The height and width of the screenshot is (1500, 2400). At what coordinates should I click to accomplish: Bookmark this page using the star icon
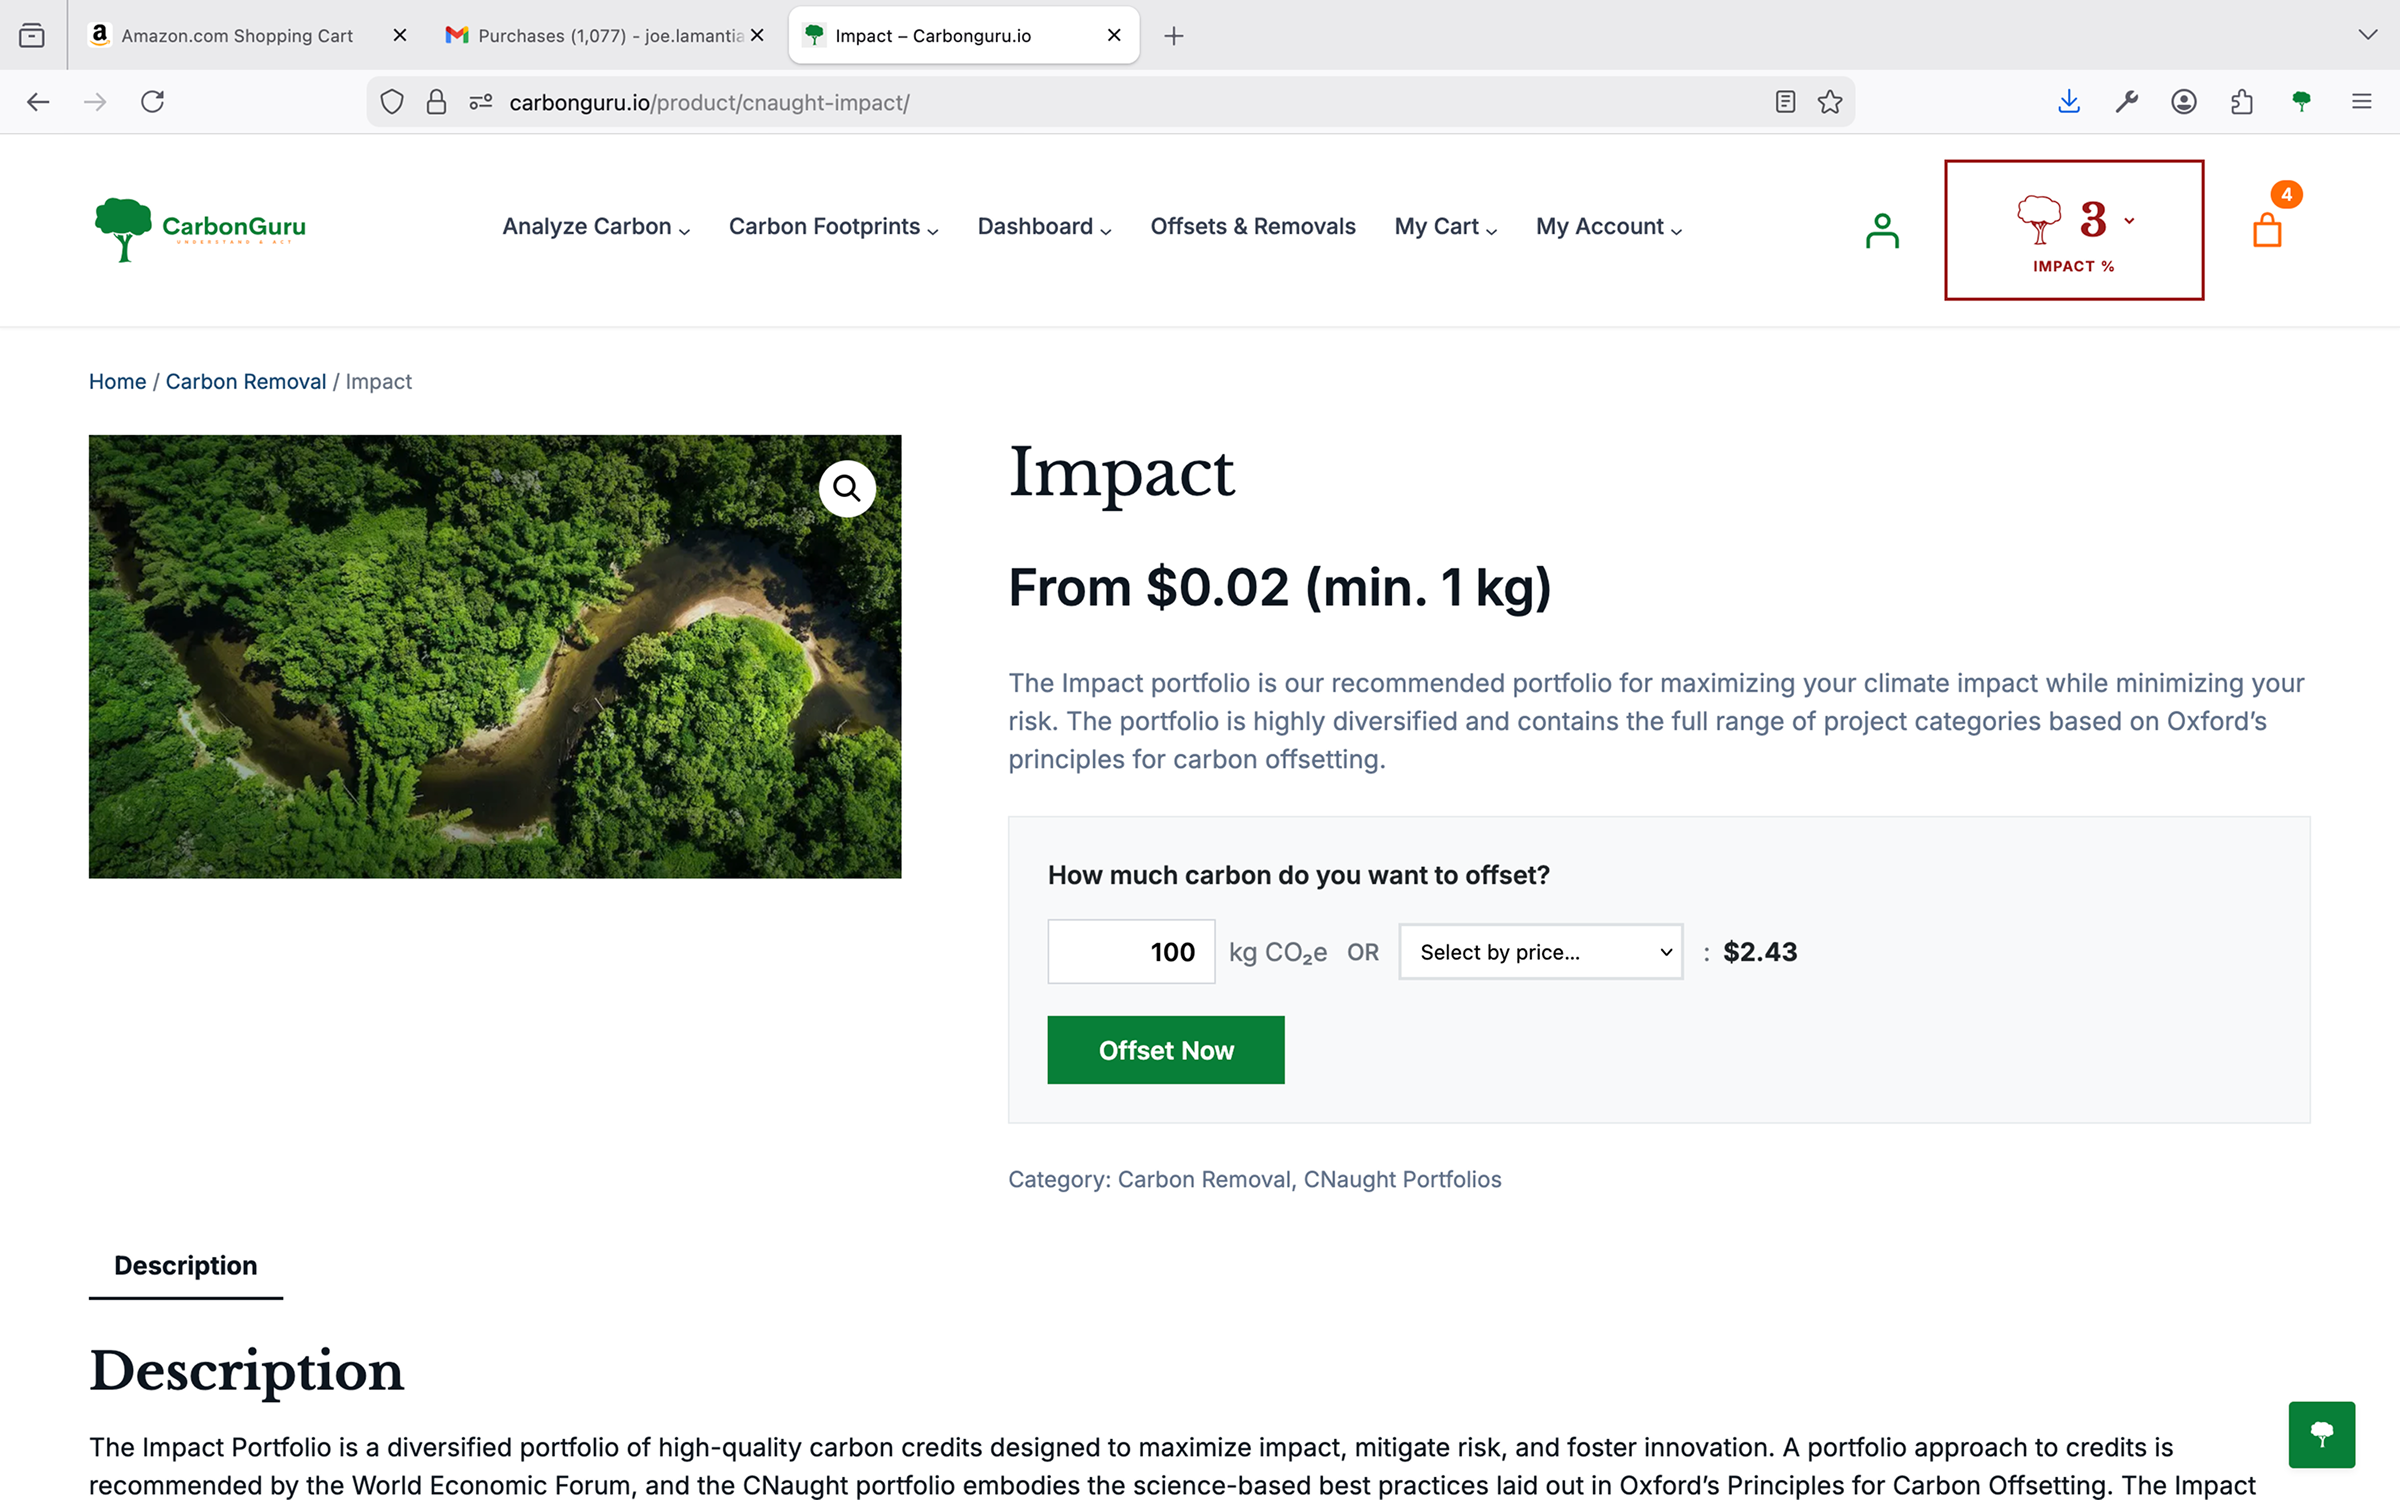coord(1830,101)
